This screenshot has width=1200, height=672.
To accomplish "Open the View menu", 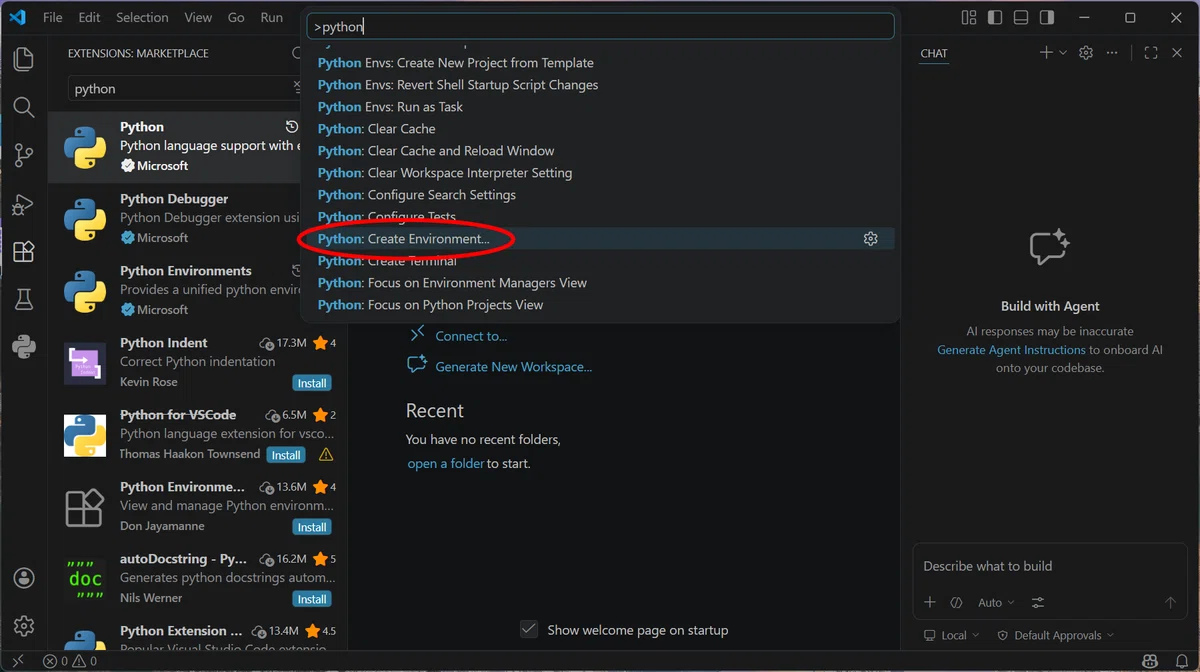I will click(198, 17).
